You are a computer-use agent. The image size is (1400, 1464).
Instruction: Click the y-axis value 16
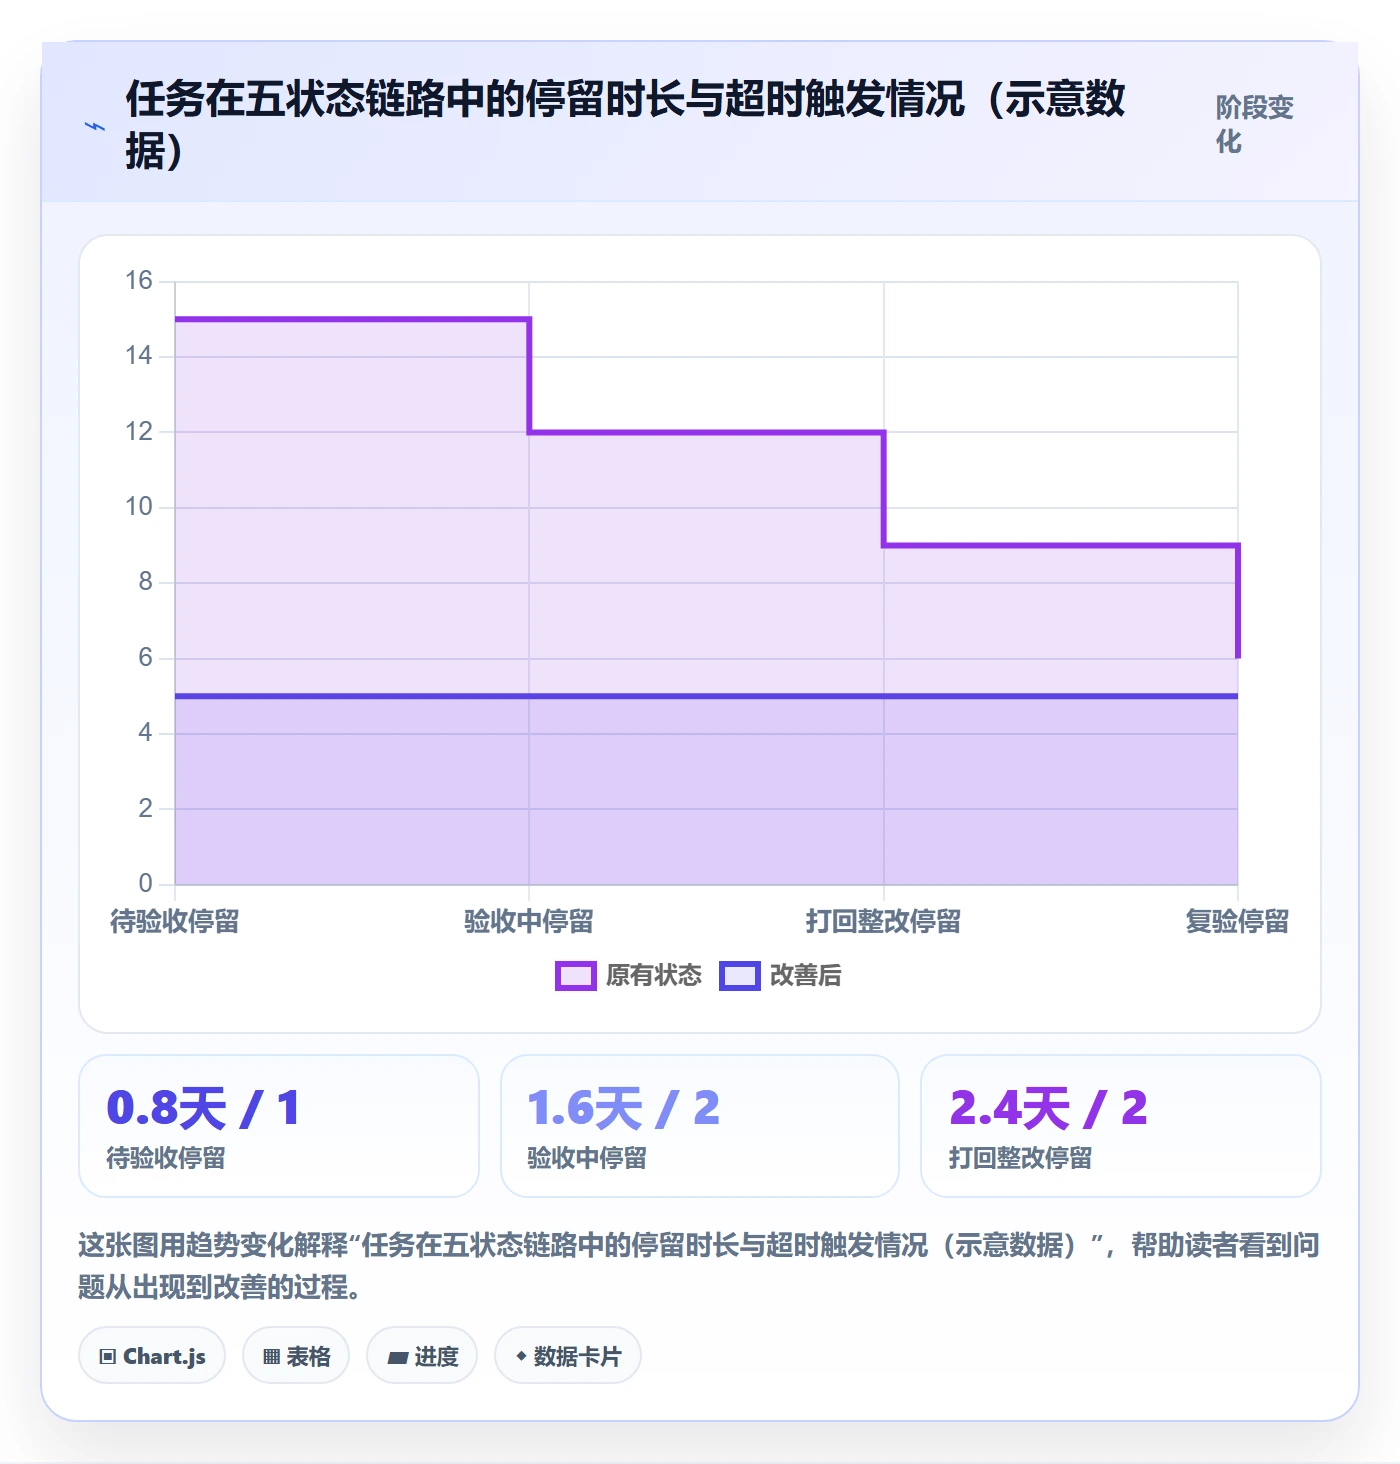pyautogui.click(x=139, y=281)
